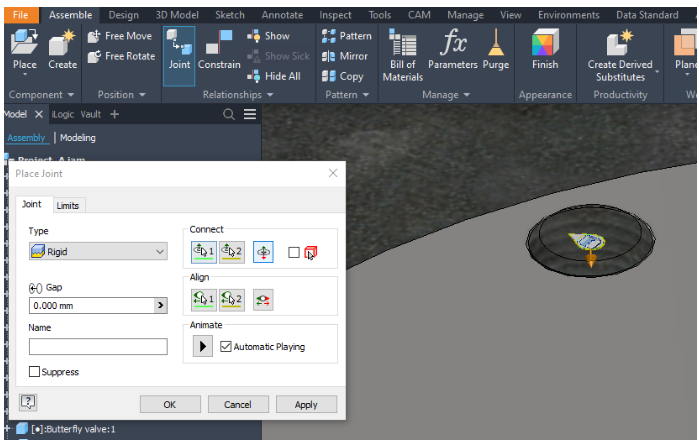Enable the pick part first checkbox
Screen dimensions: 699x447
[293, 253]
